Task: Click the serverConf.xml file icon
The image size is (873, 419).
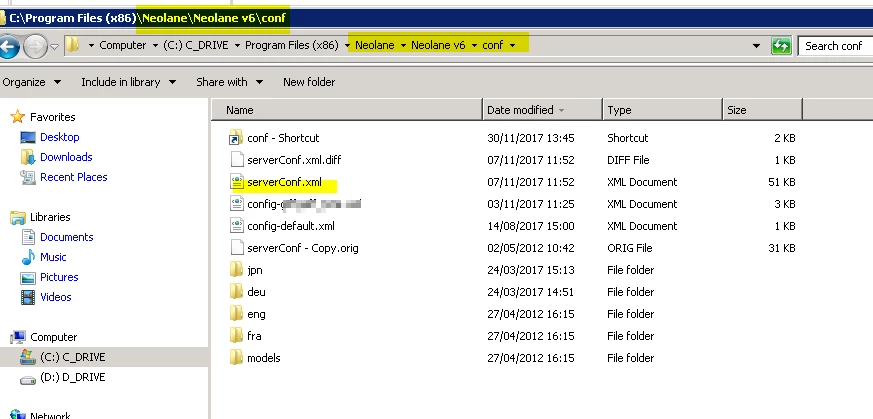Action: (237, 182)
